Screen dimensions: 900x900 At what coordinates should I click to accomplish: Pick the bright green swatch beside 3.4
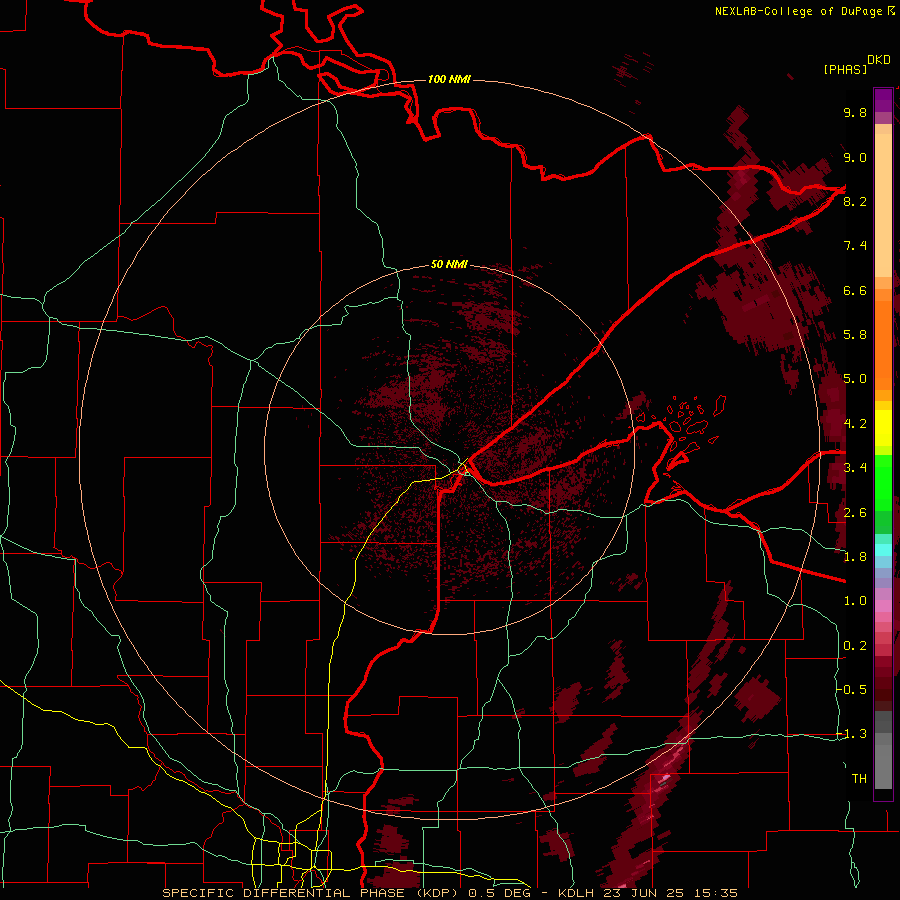click(x=883, y=482)
